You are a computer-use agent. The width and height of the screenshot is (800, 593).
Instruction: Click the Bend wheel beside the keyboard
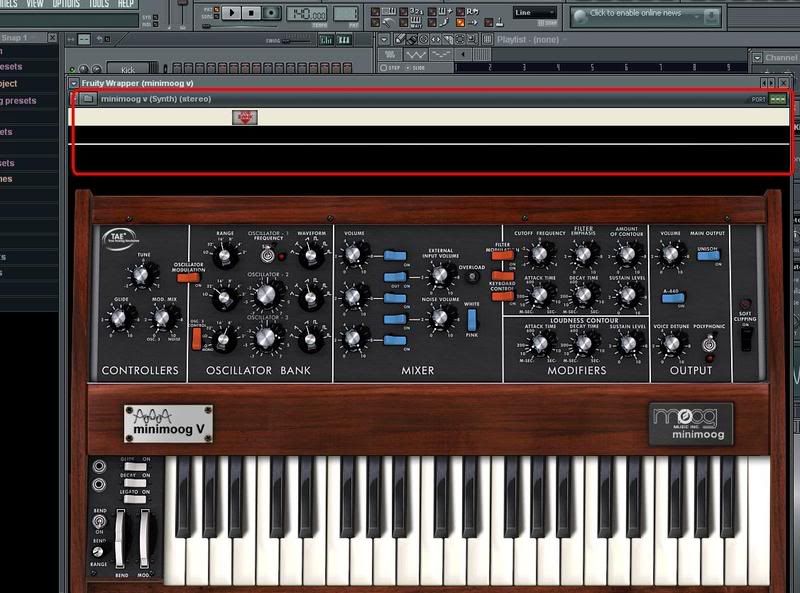coord(120,539)
